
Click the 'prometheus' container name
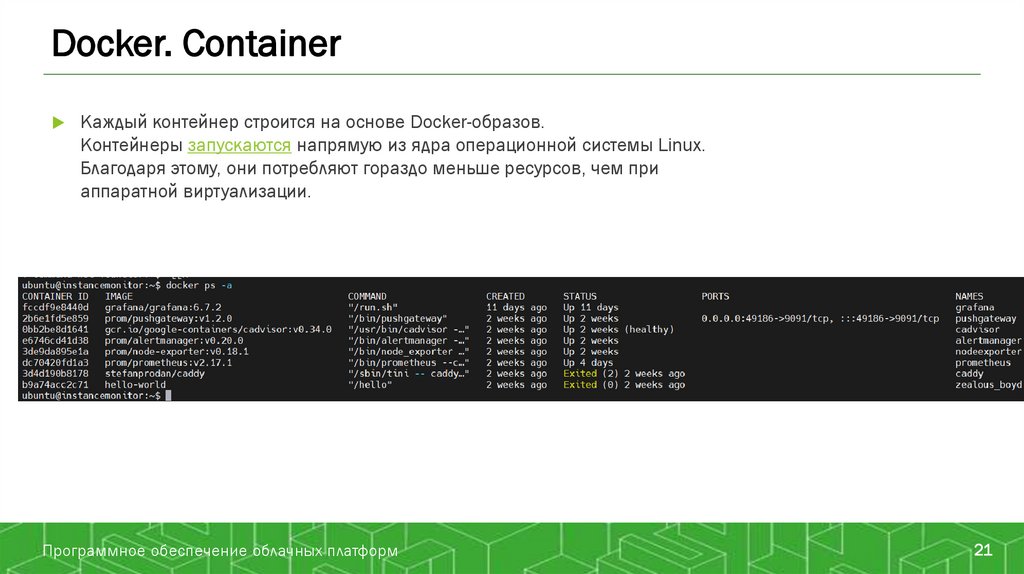[x=983, y=362]
